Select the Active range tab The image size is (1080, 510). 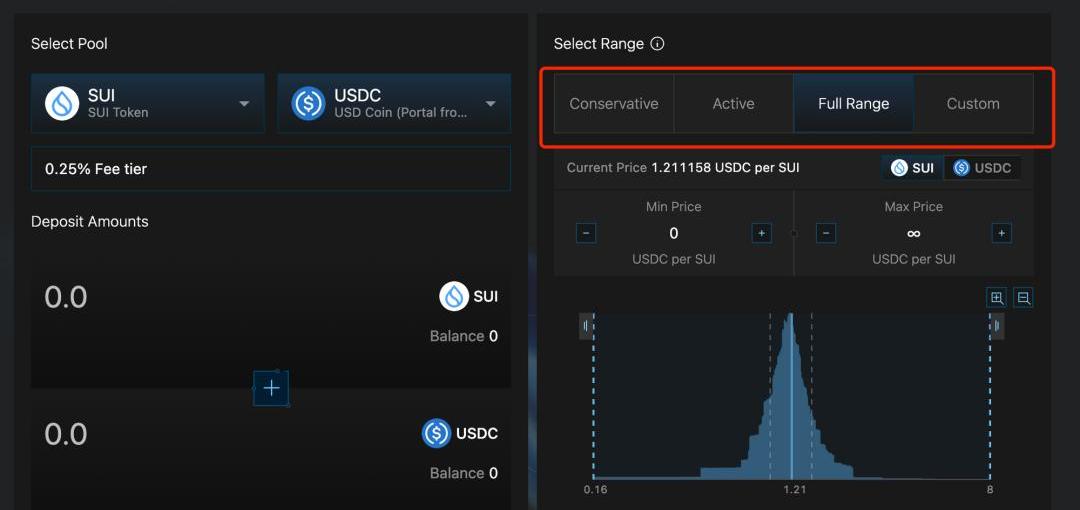733,103
